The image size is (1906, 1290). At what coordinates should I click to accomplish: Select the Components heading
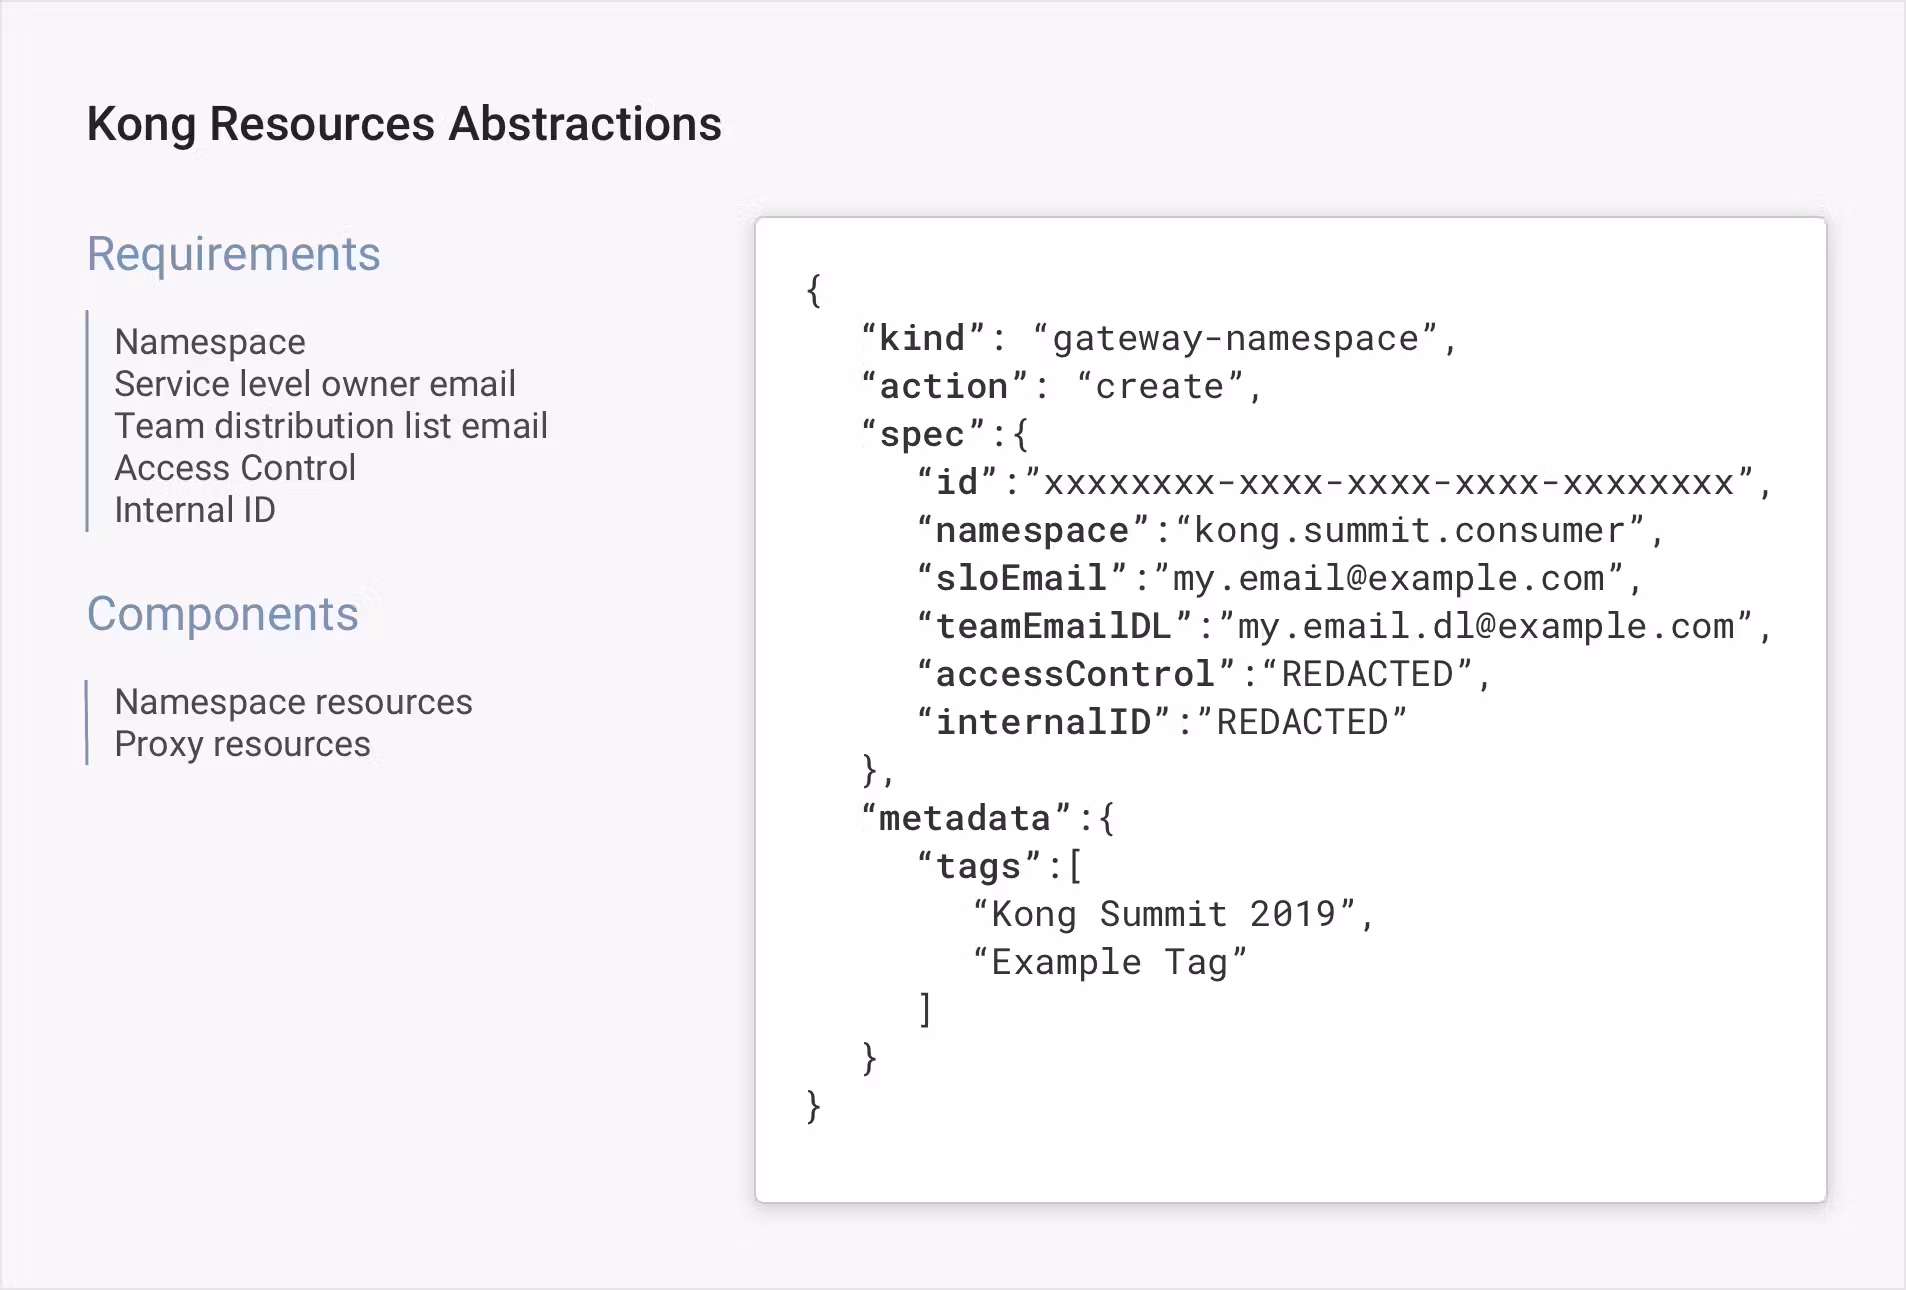pyautogui.click(x=222, y=614)
